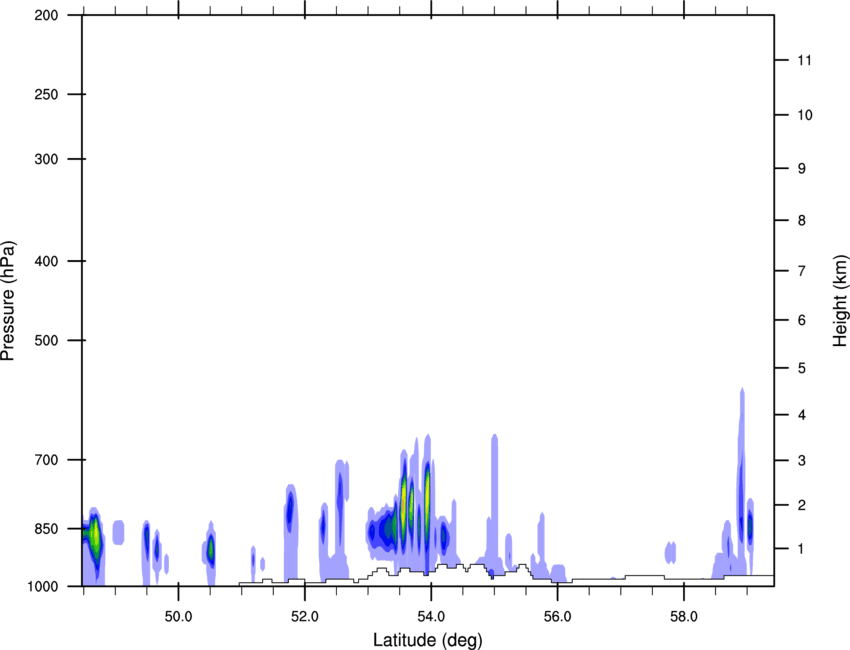Click the 1 km height label

pos(802,549)
